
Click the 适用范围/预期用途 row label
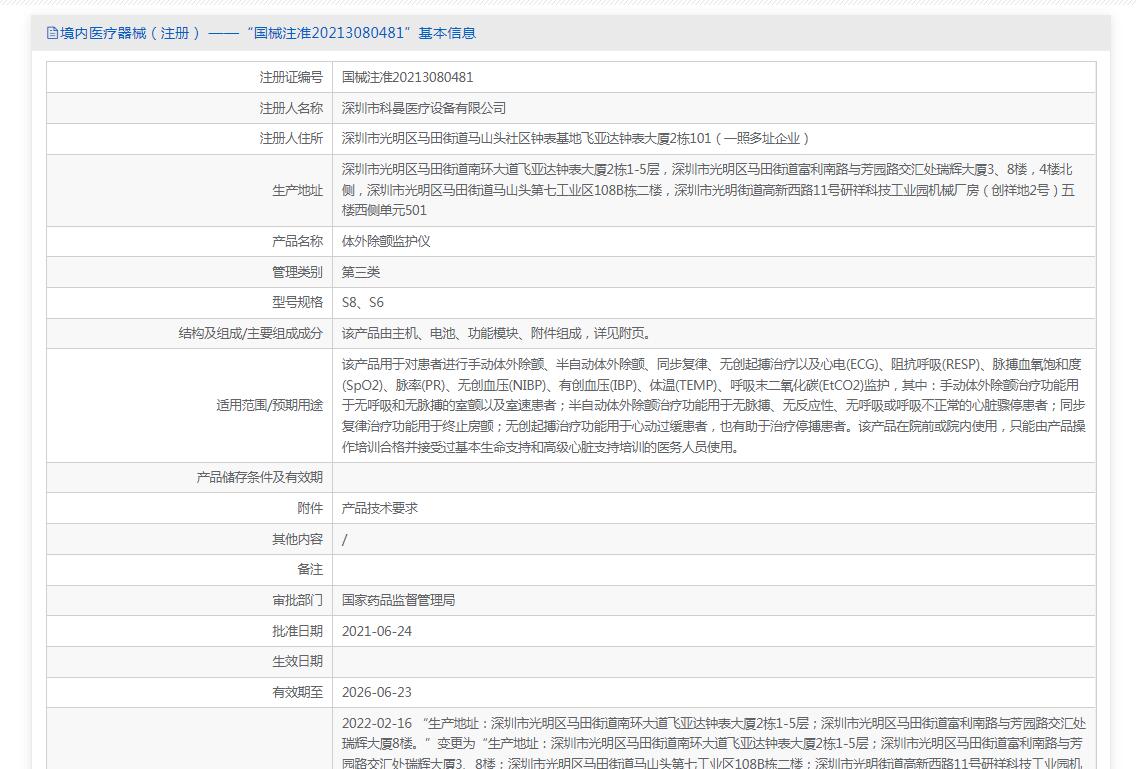tap(269, 405)
